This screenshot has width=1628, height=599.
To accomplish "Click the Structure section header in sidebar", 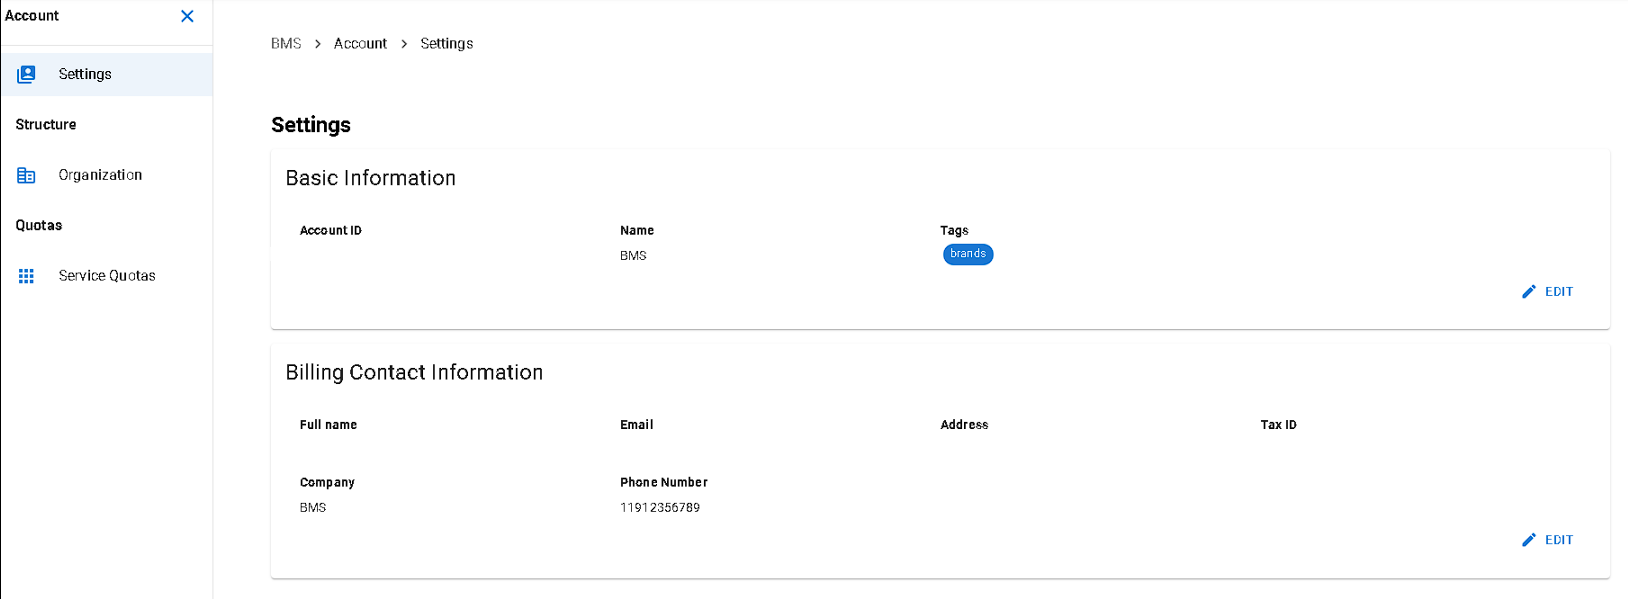I will click(46, 125).
